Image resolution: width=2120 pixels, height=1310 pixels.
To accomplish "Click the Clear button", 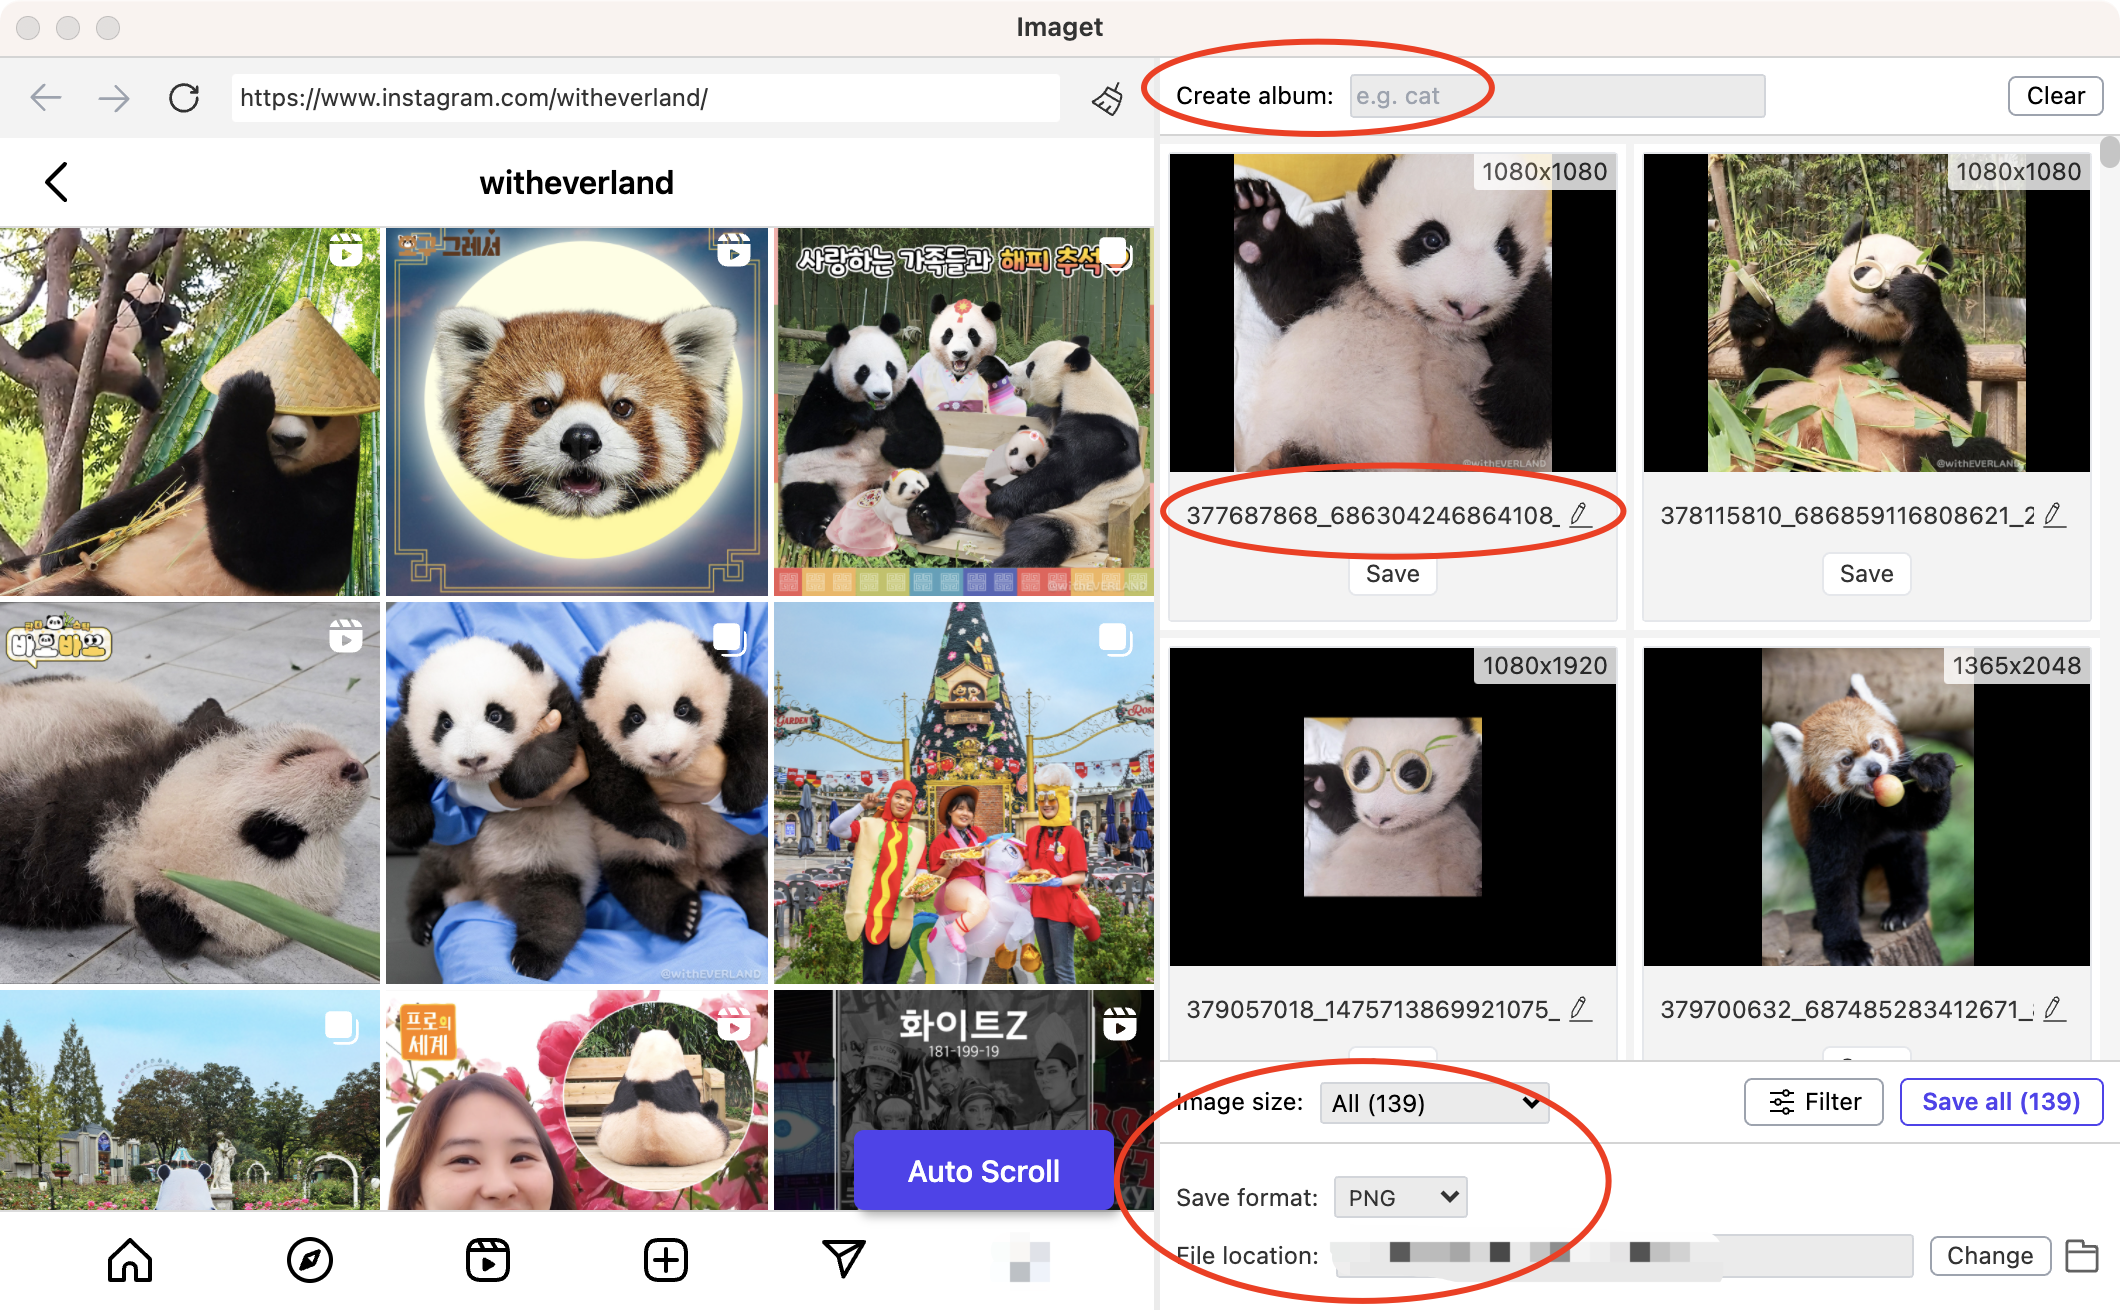I will tap(2053, 95).
